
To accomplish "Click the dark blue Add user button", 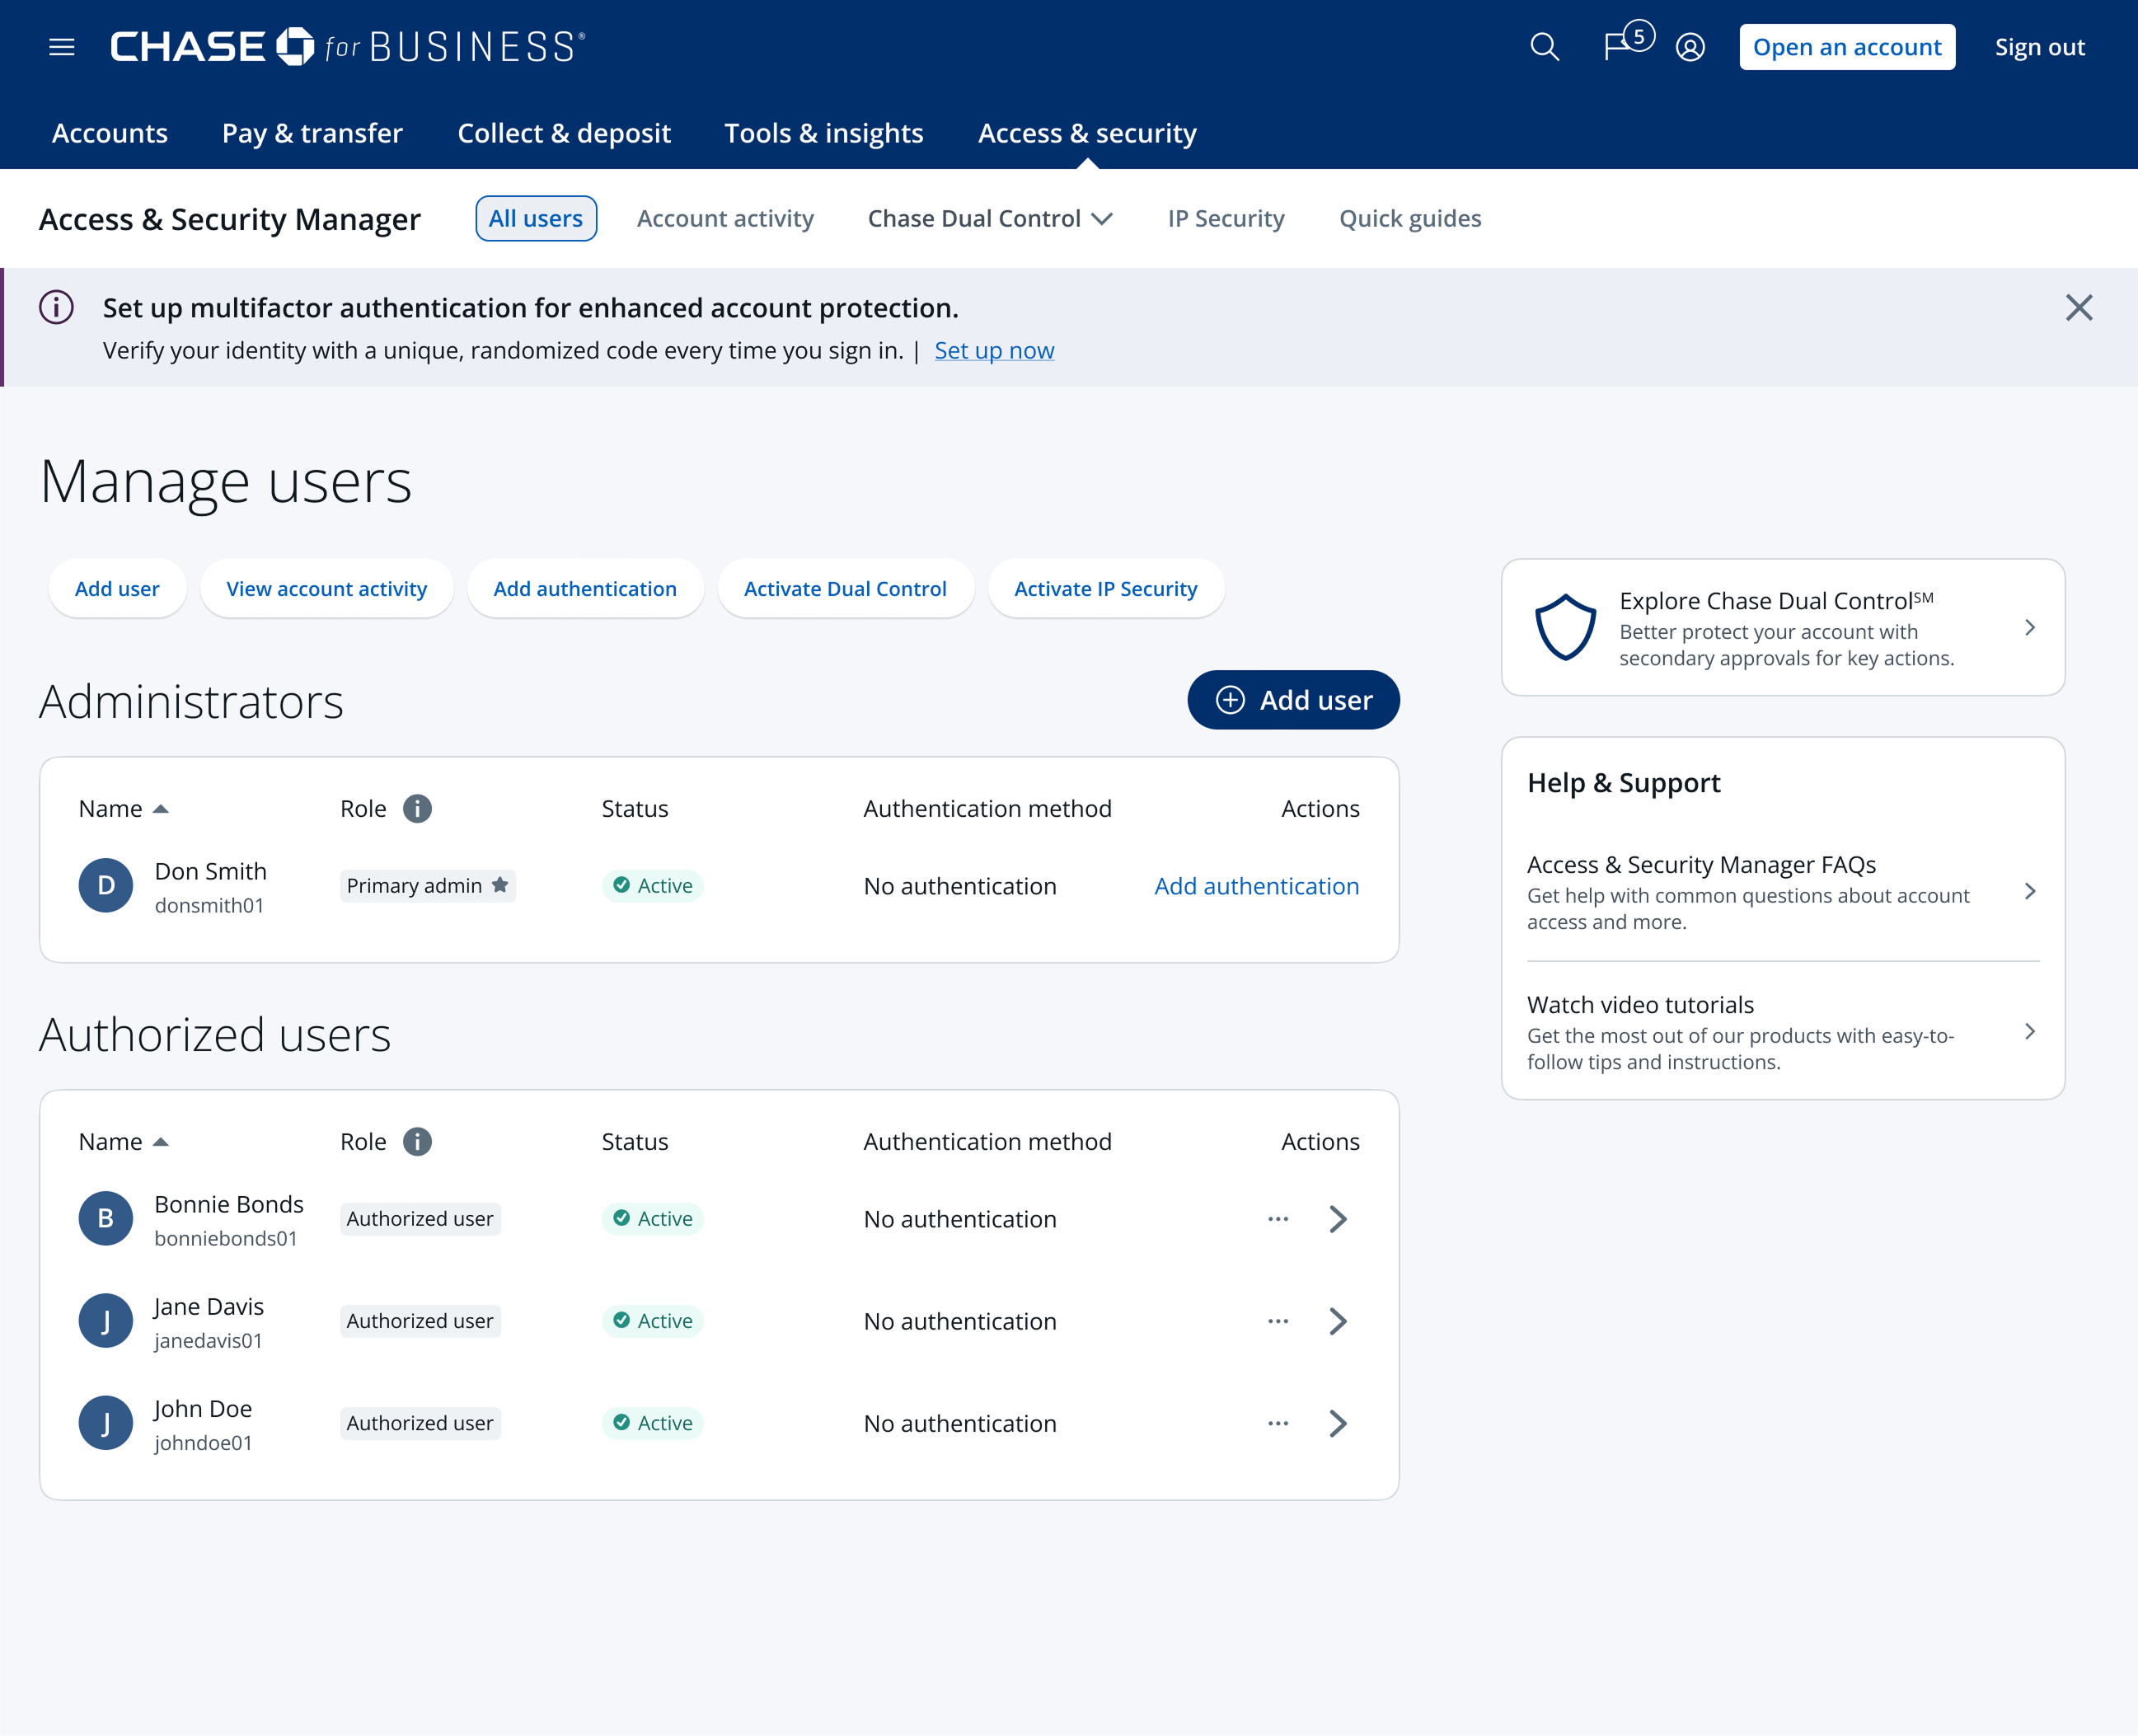I will point(1293,700).
